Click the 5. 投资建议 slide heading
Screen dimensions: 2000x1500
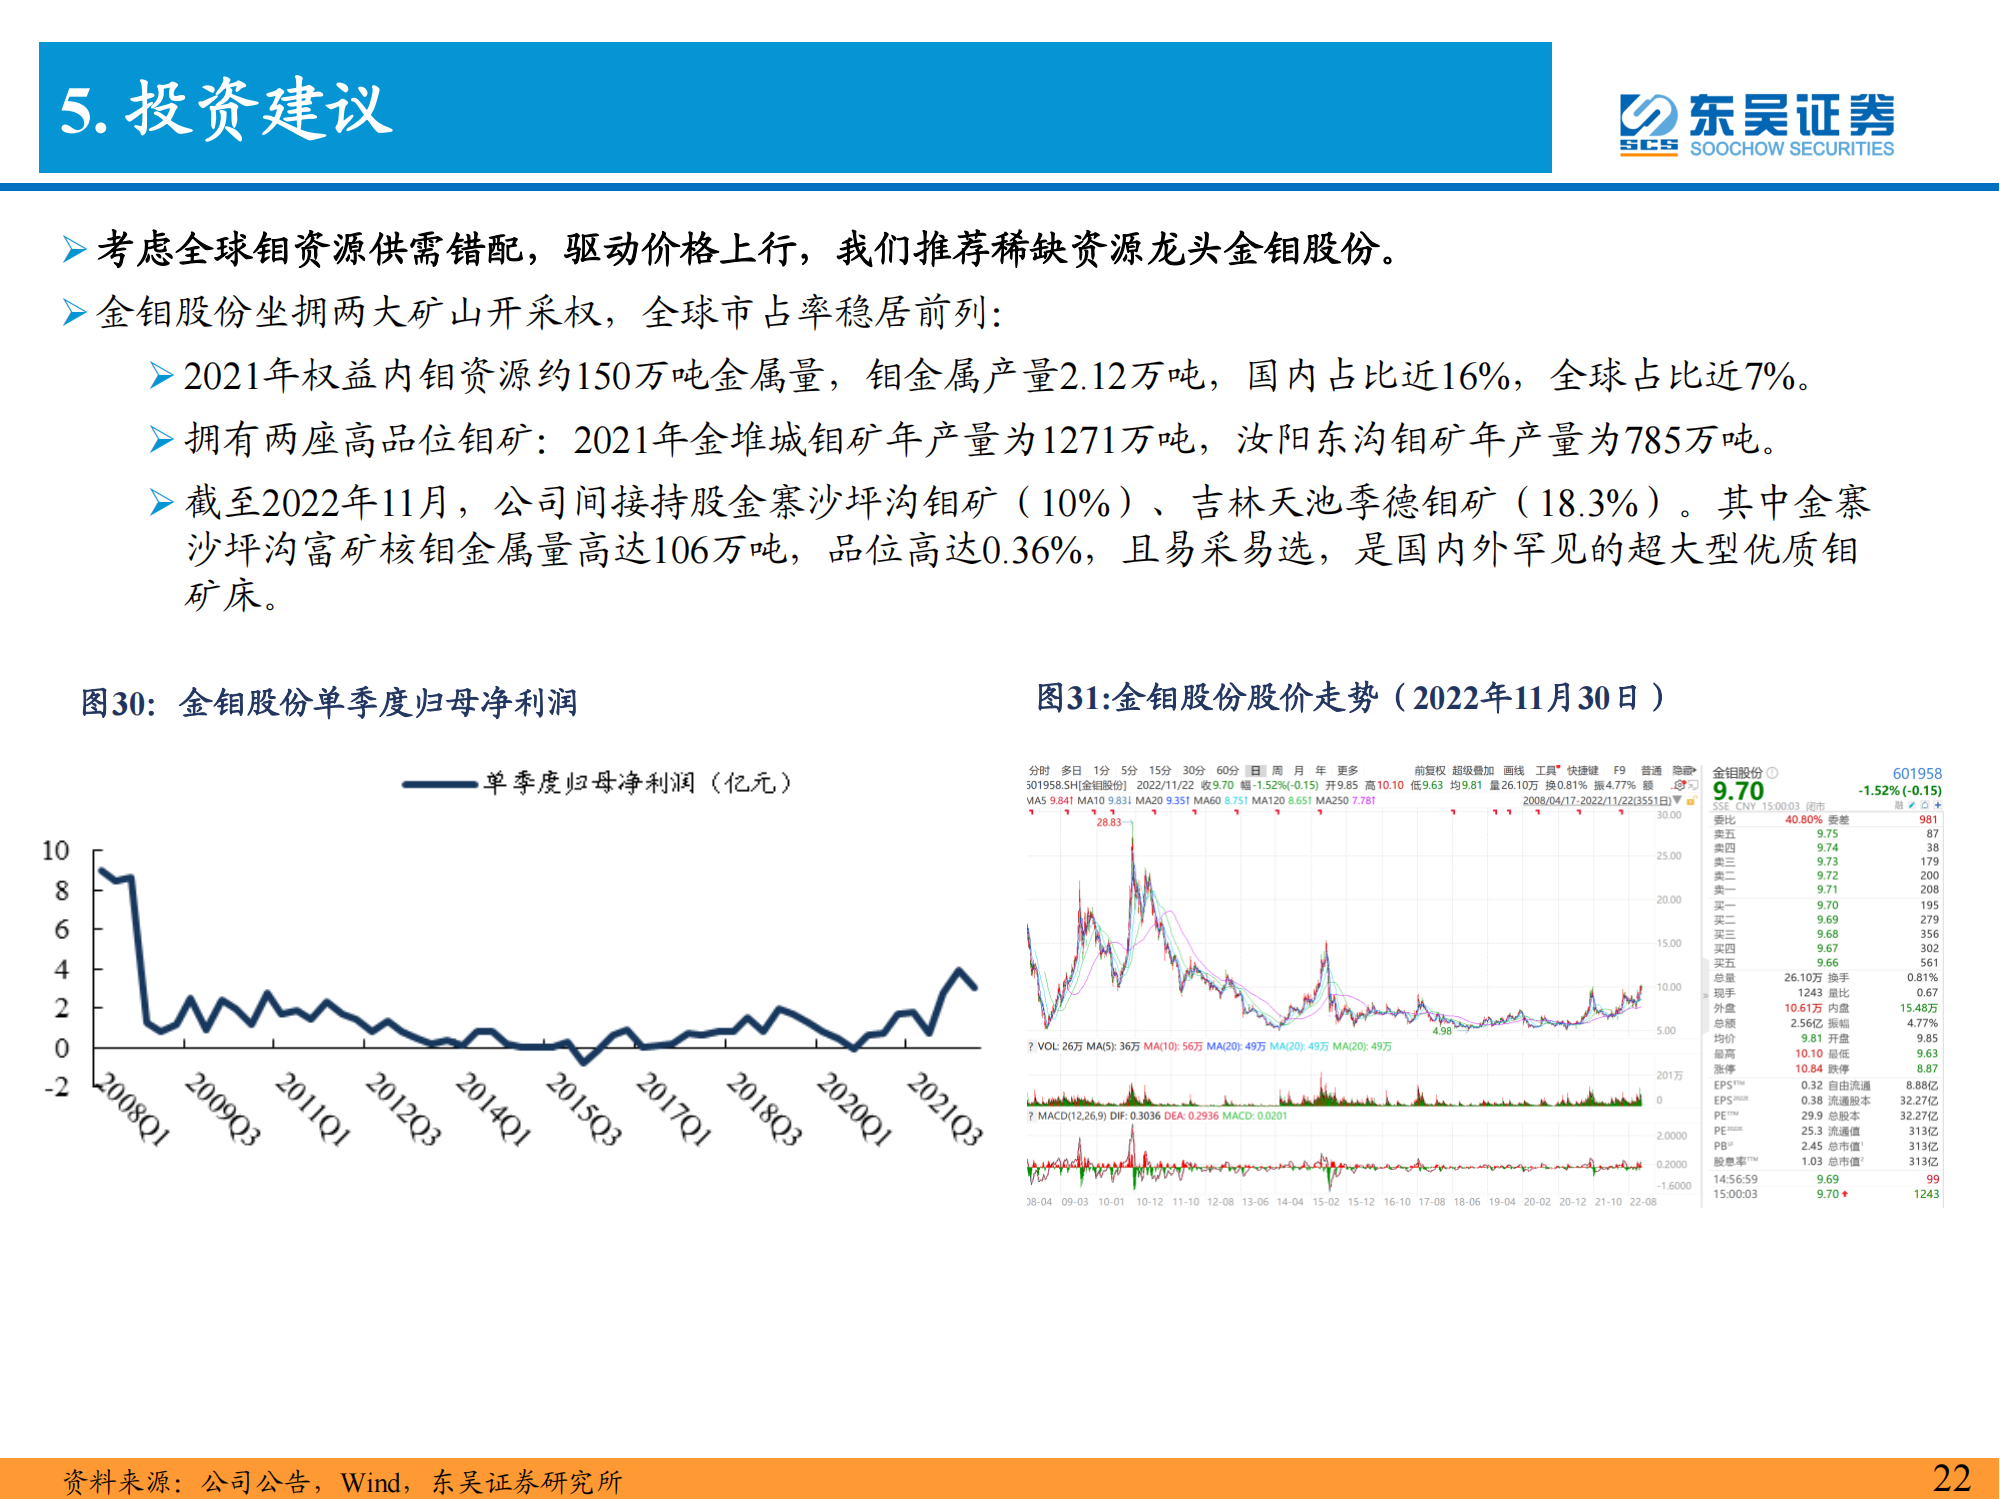226,108
